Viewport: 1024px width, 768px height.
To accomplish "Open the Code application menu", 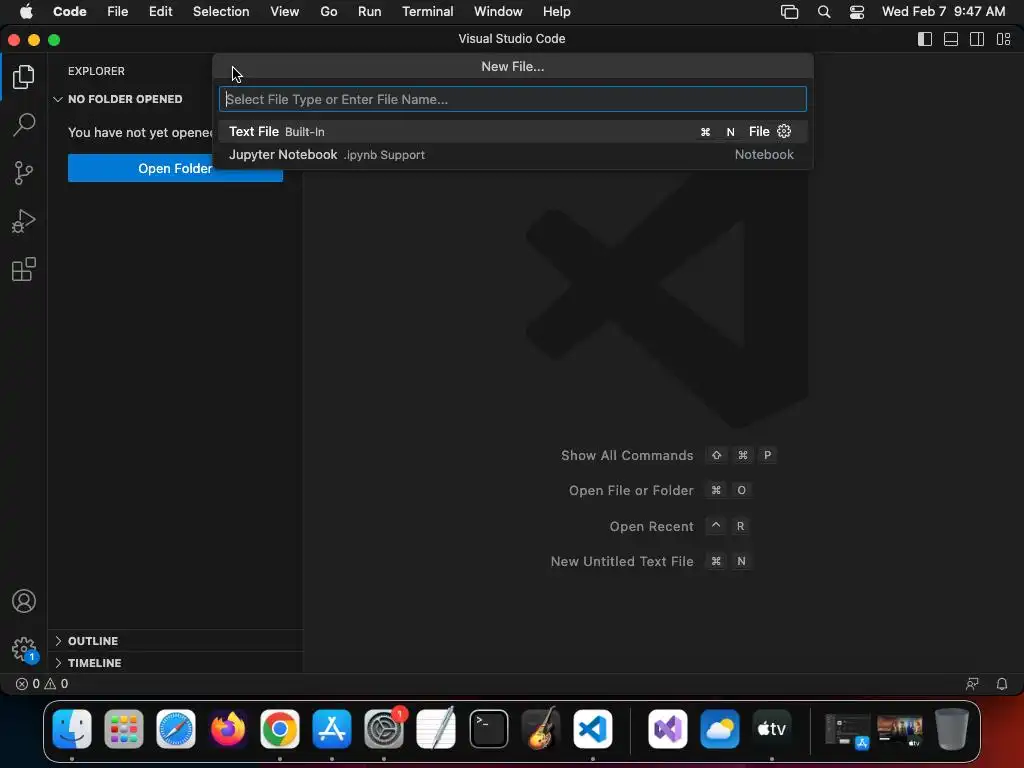I will (69, 12).
